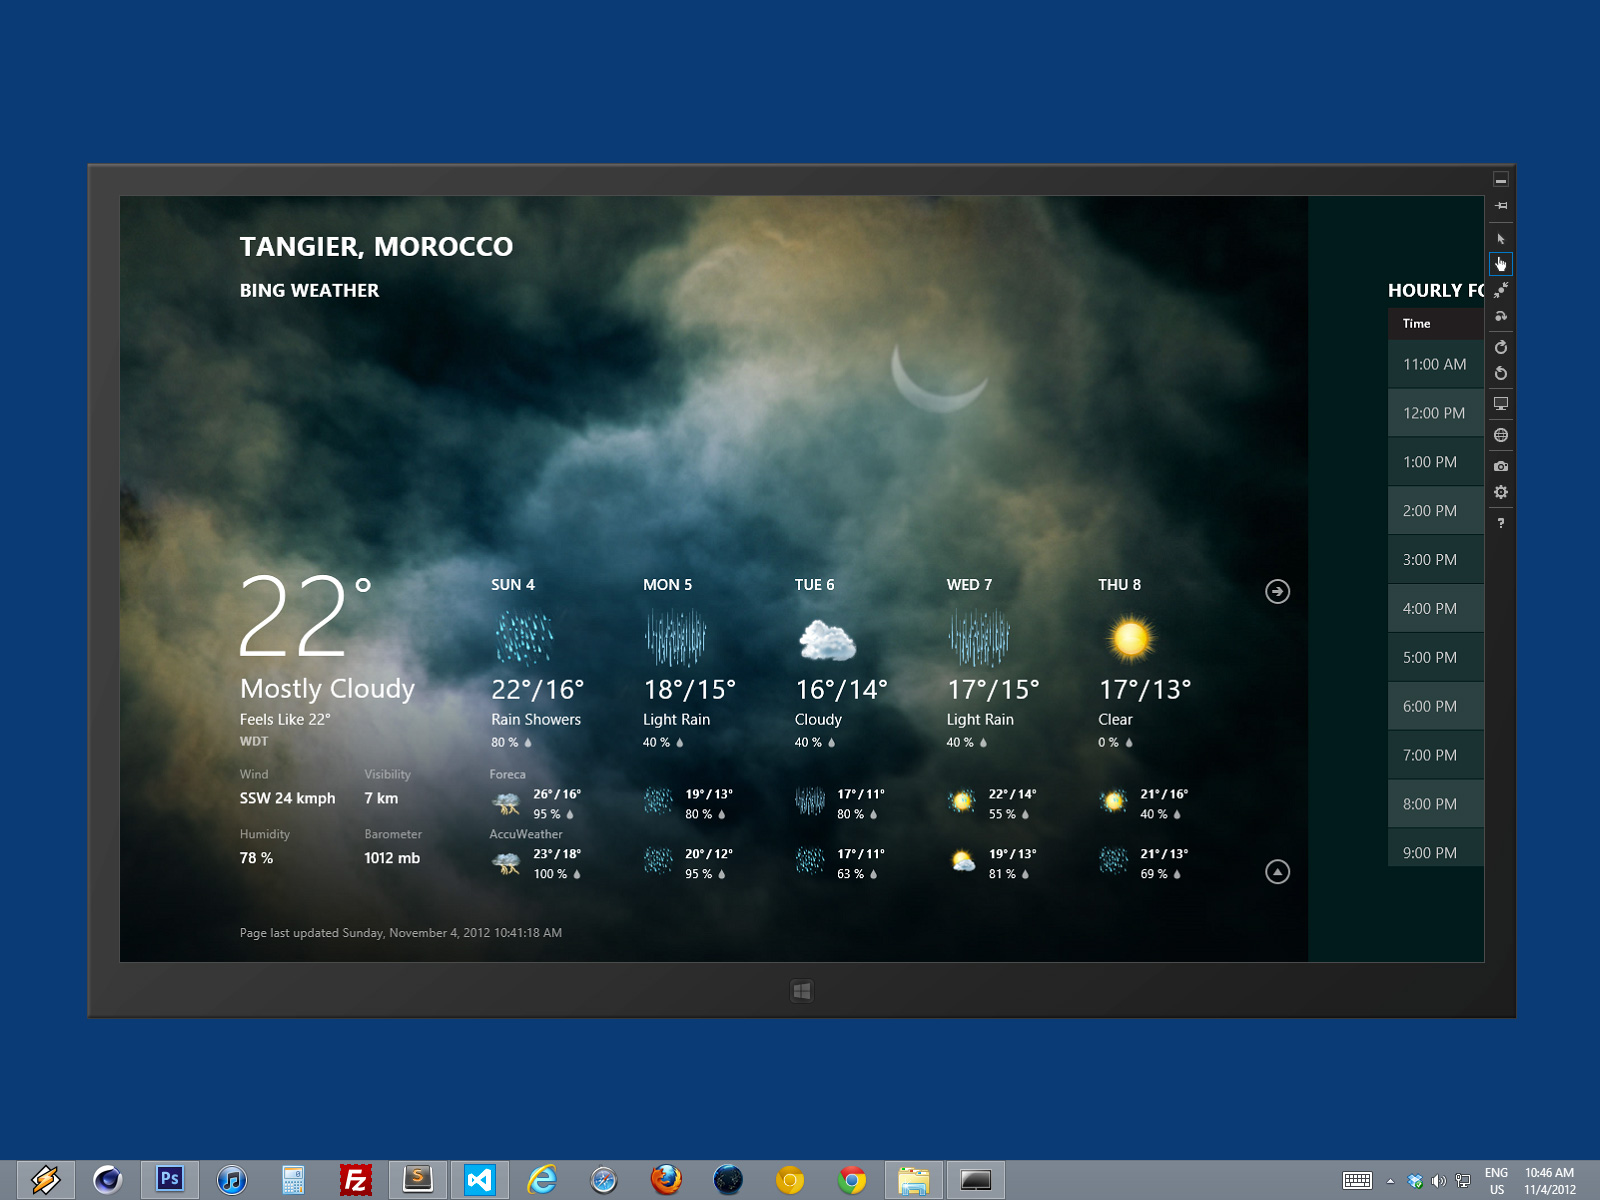
Task: Pin the simulator always on top
Action: click(x=1501, y=206)
